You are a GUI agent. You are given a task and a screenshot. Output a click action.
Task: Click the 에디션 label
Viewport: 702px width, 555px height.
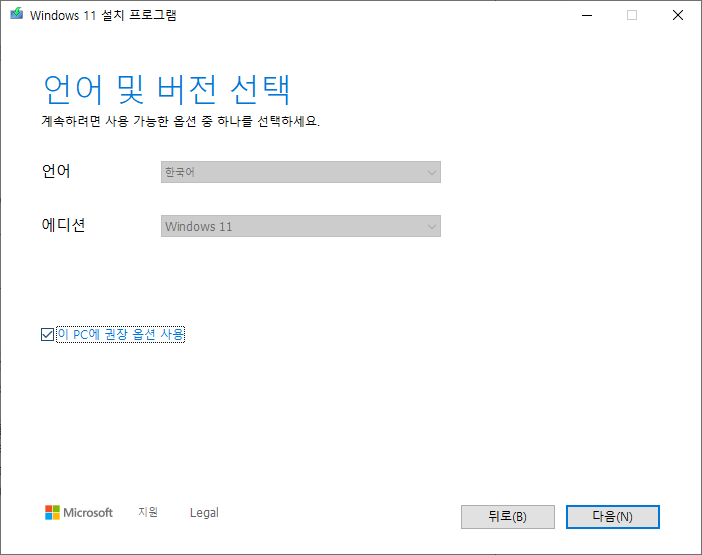[x=63, y=225]
